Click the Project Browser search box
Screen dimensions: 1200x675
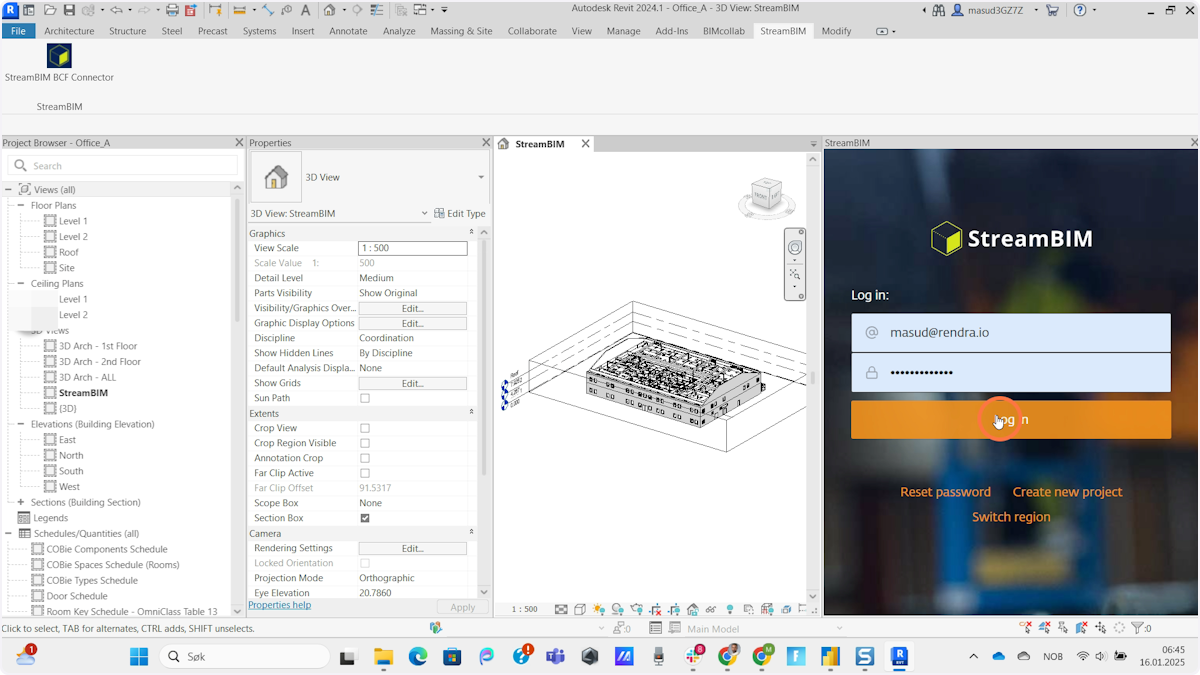coord(124,166)
